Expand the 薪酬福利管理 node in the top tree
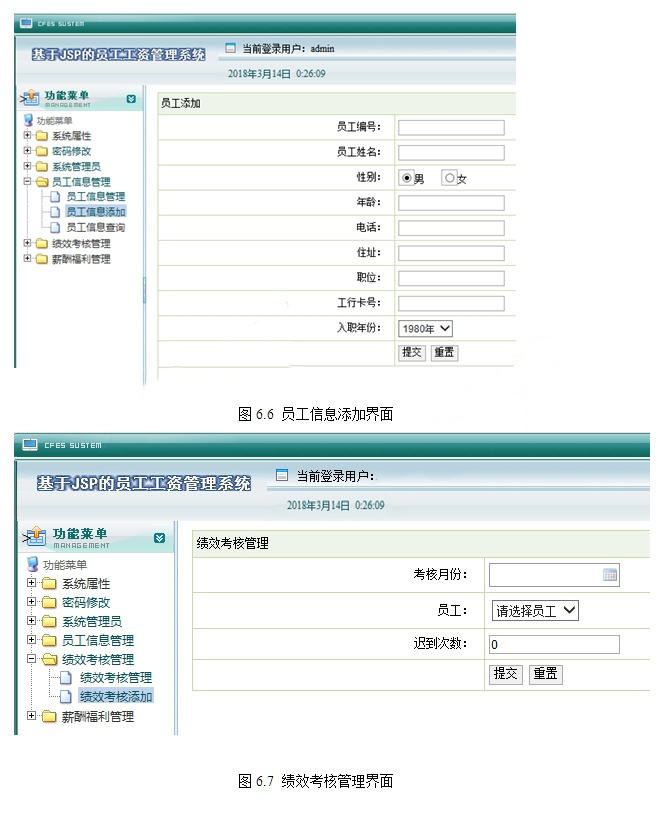The height and width of the screenshot is (823, 664). point(27,258)
